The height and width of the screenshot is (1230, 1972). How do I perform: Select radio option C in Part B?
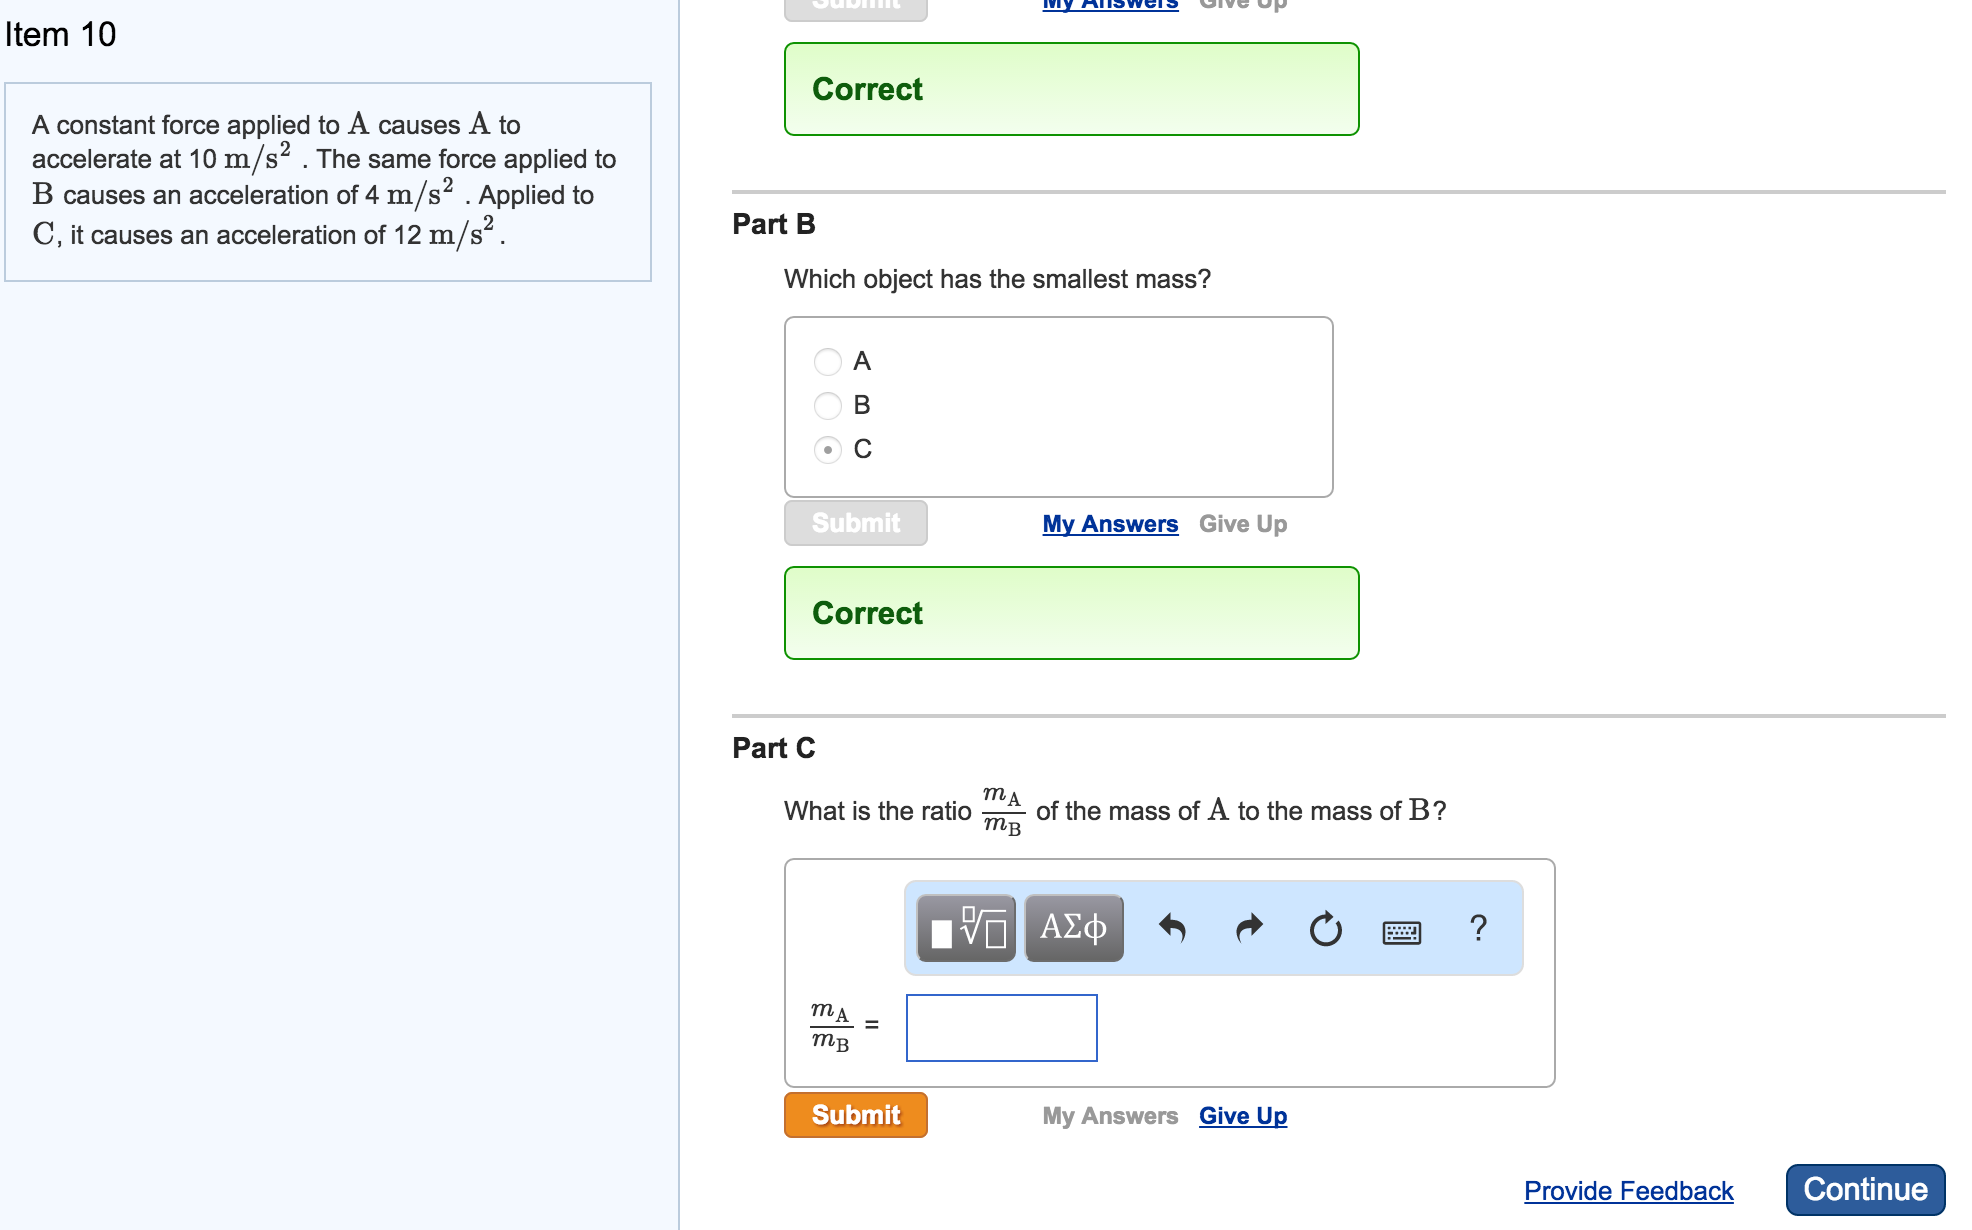click(x=828, y=449)
